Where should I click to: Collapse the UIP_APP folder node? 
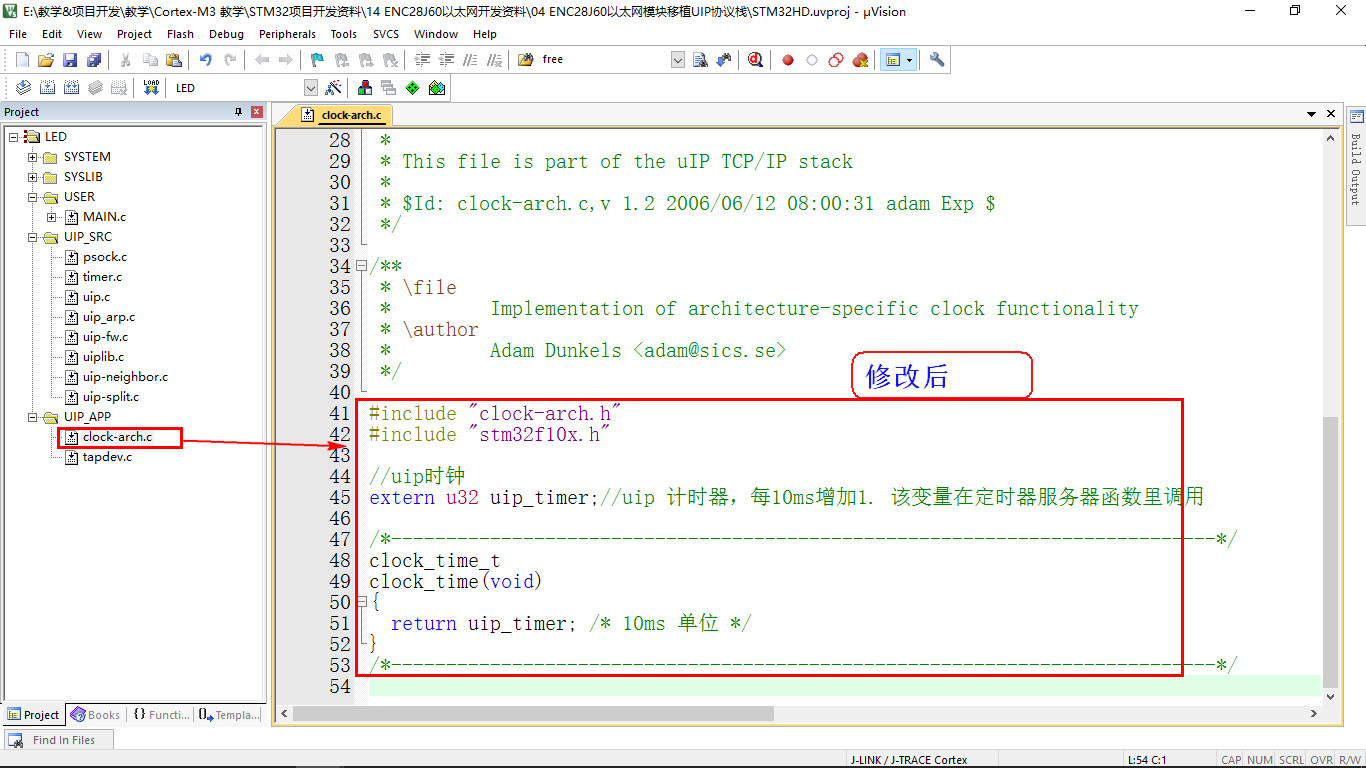tap(33, 417)
